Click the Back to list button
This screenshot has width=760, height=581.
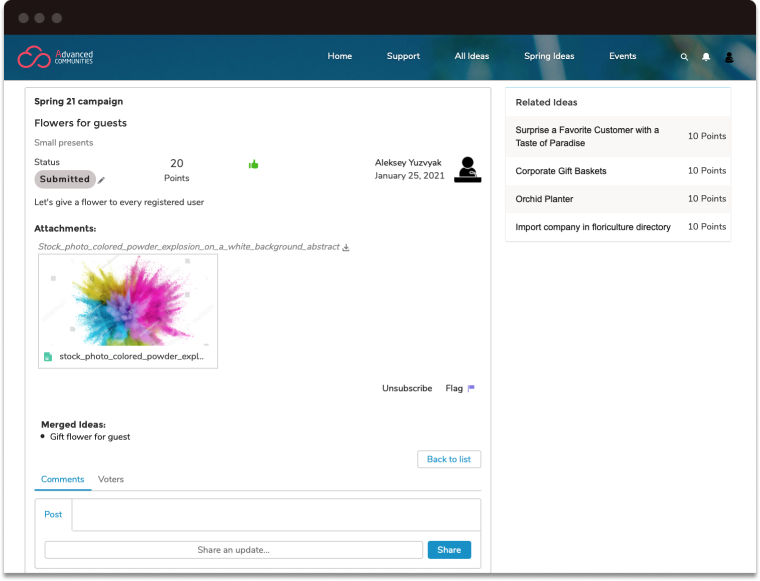[x=449, y=459]
